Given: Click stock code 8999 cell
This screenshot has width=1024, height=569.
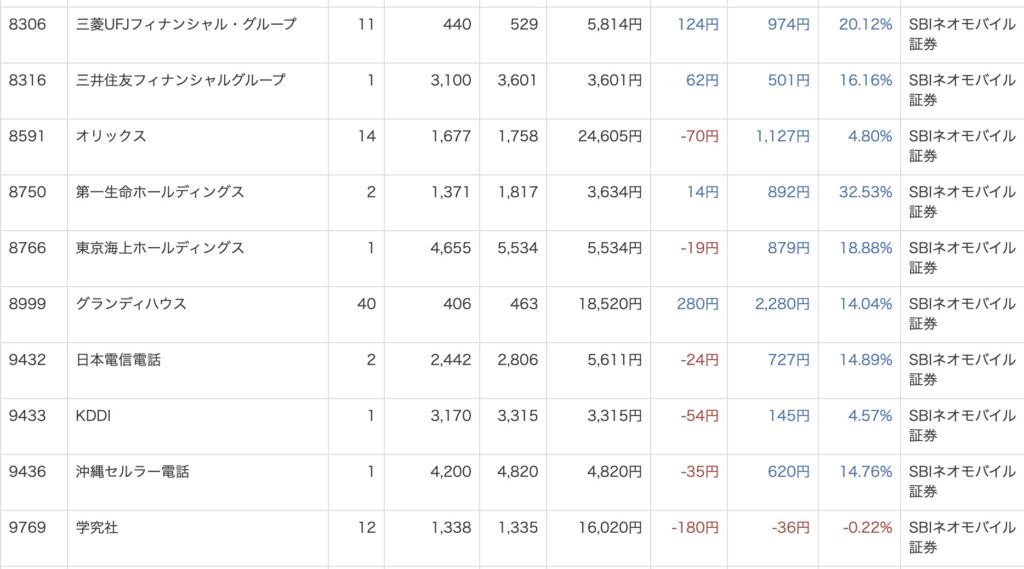Looking at the screenshot, I should (x=27, y=304).
